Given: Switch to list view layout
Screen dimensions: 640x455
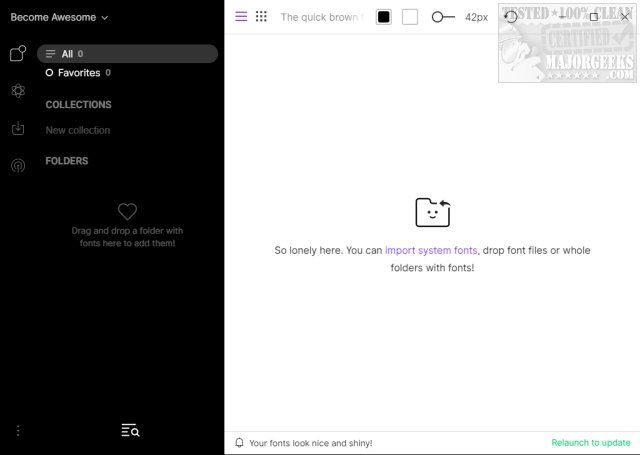Looking at the screenshot, I should [x=241, y=17].
